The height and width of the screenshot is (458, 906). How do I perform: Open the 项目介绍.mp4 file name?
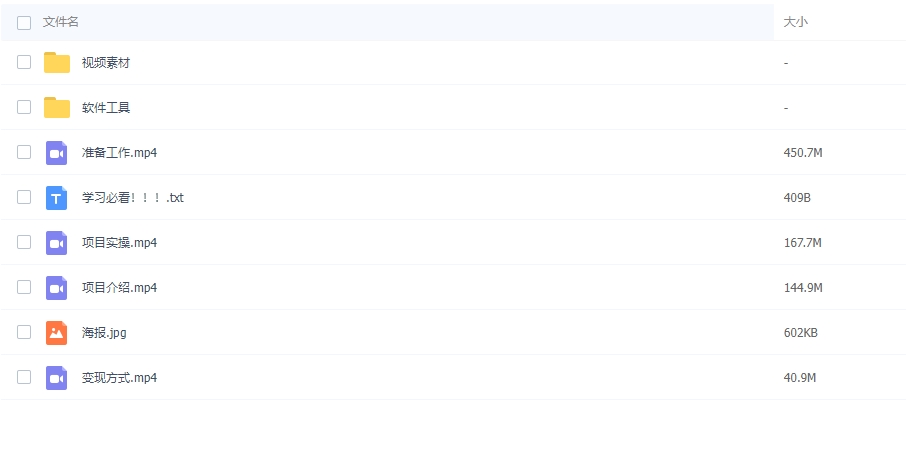119,288
